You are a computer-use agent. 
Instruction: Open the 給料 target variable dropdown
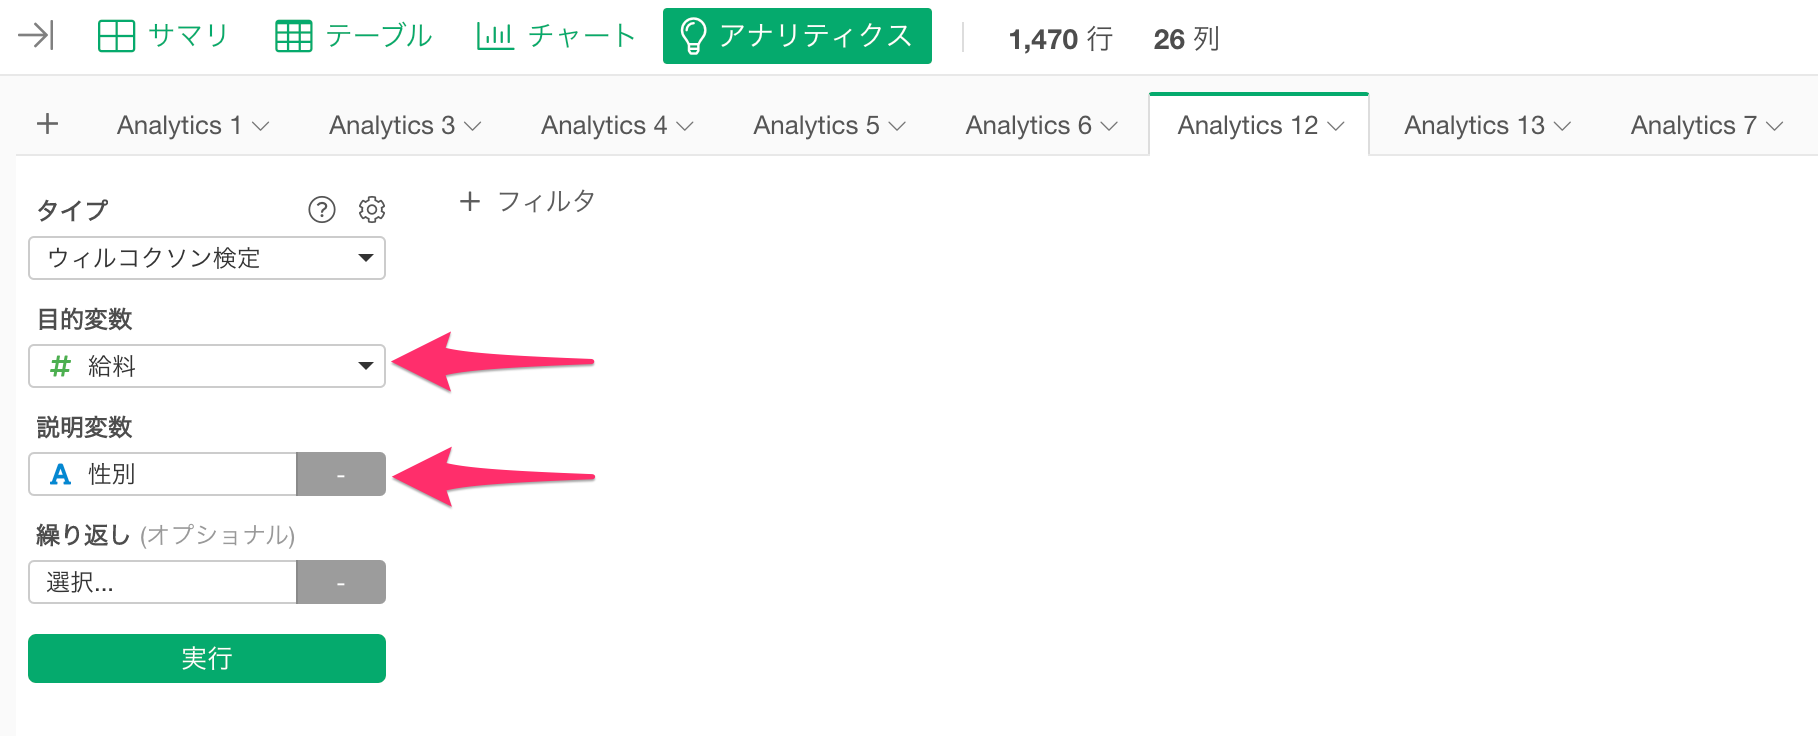click(207, 366)
